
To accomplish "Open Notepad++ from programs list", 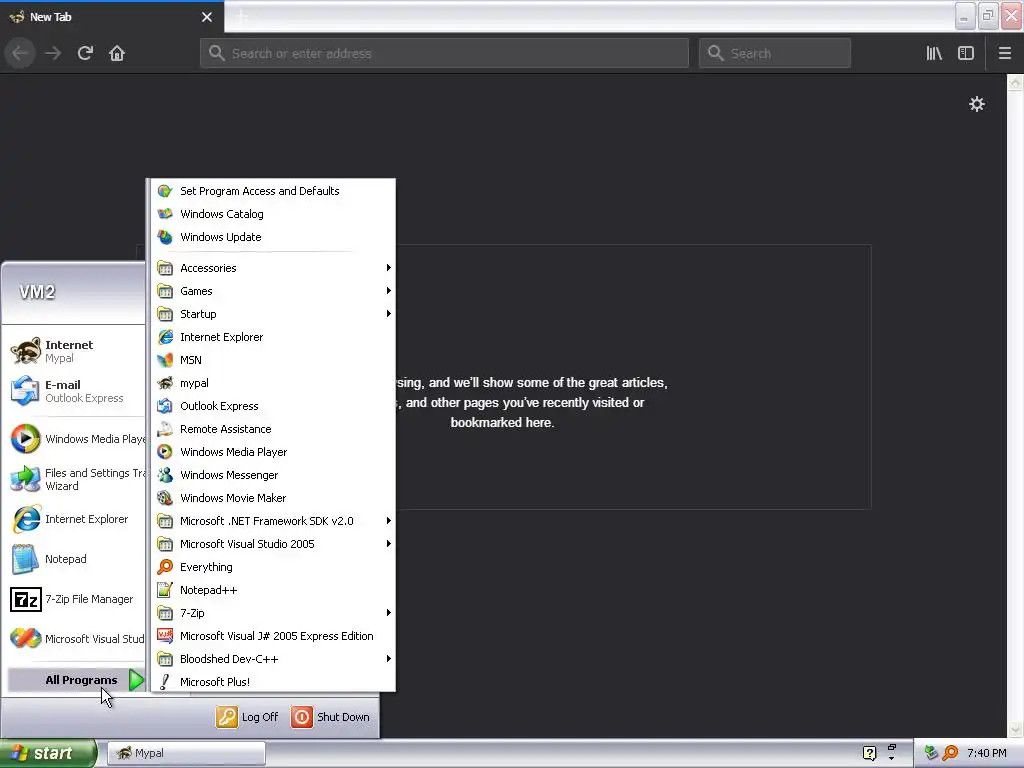I will click(273, 590).
